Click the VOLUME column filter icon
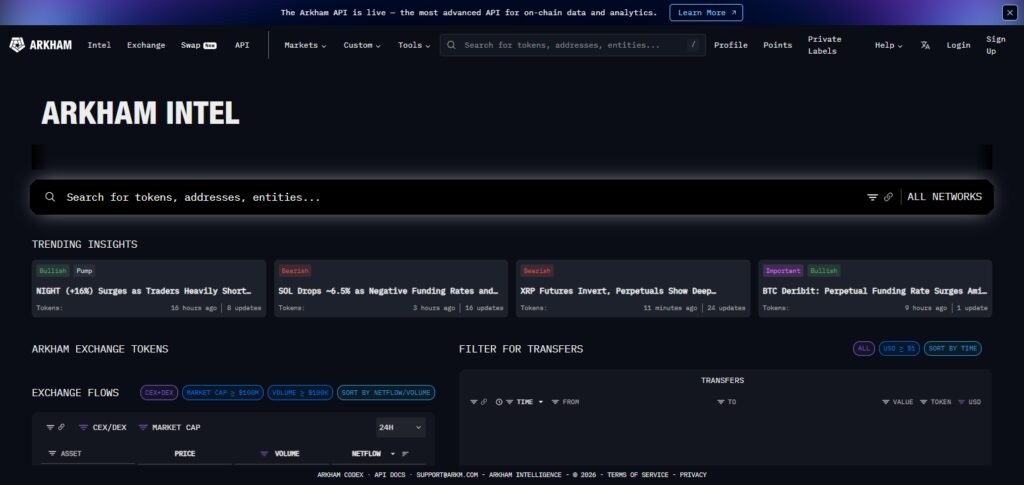 (264, 454)
